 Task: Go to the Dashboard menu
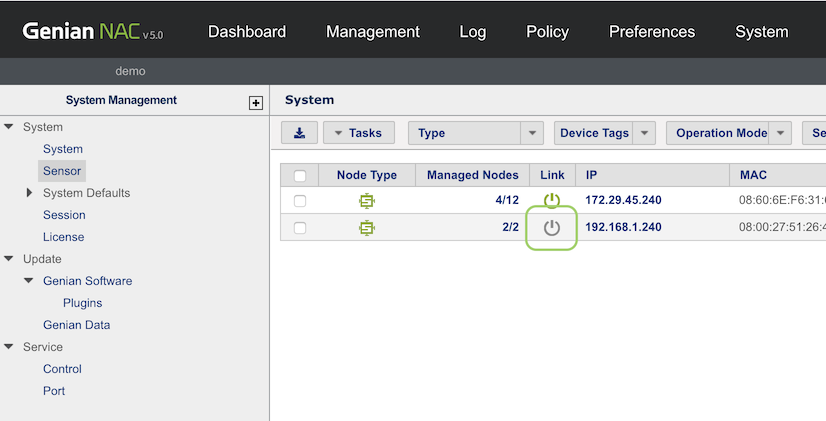[x=247, y=32]
